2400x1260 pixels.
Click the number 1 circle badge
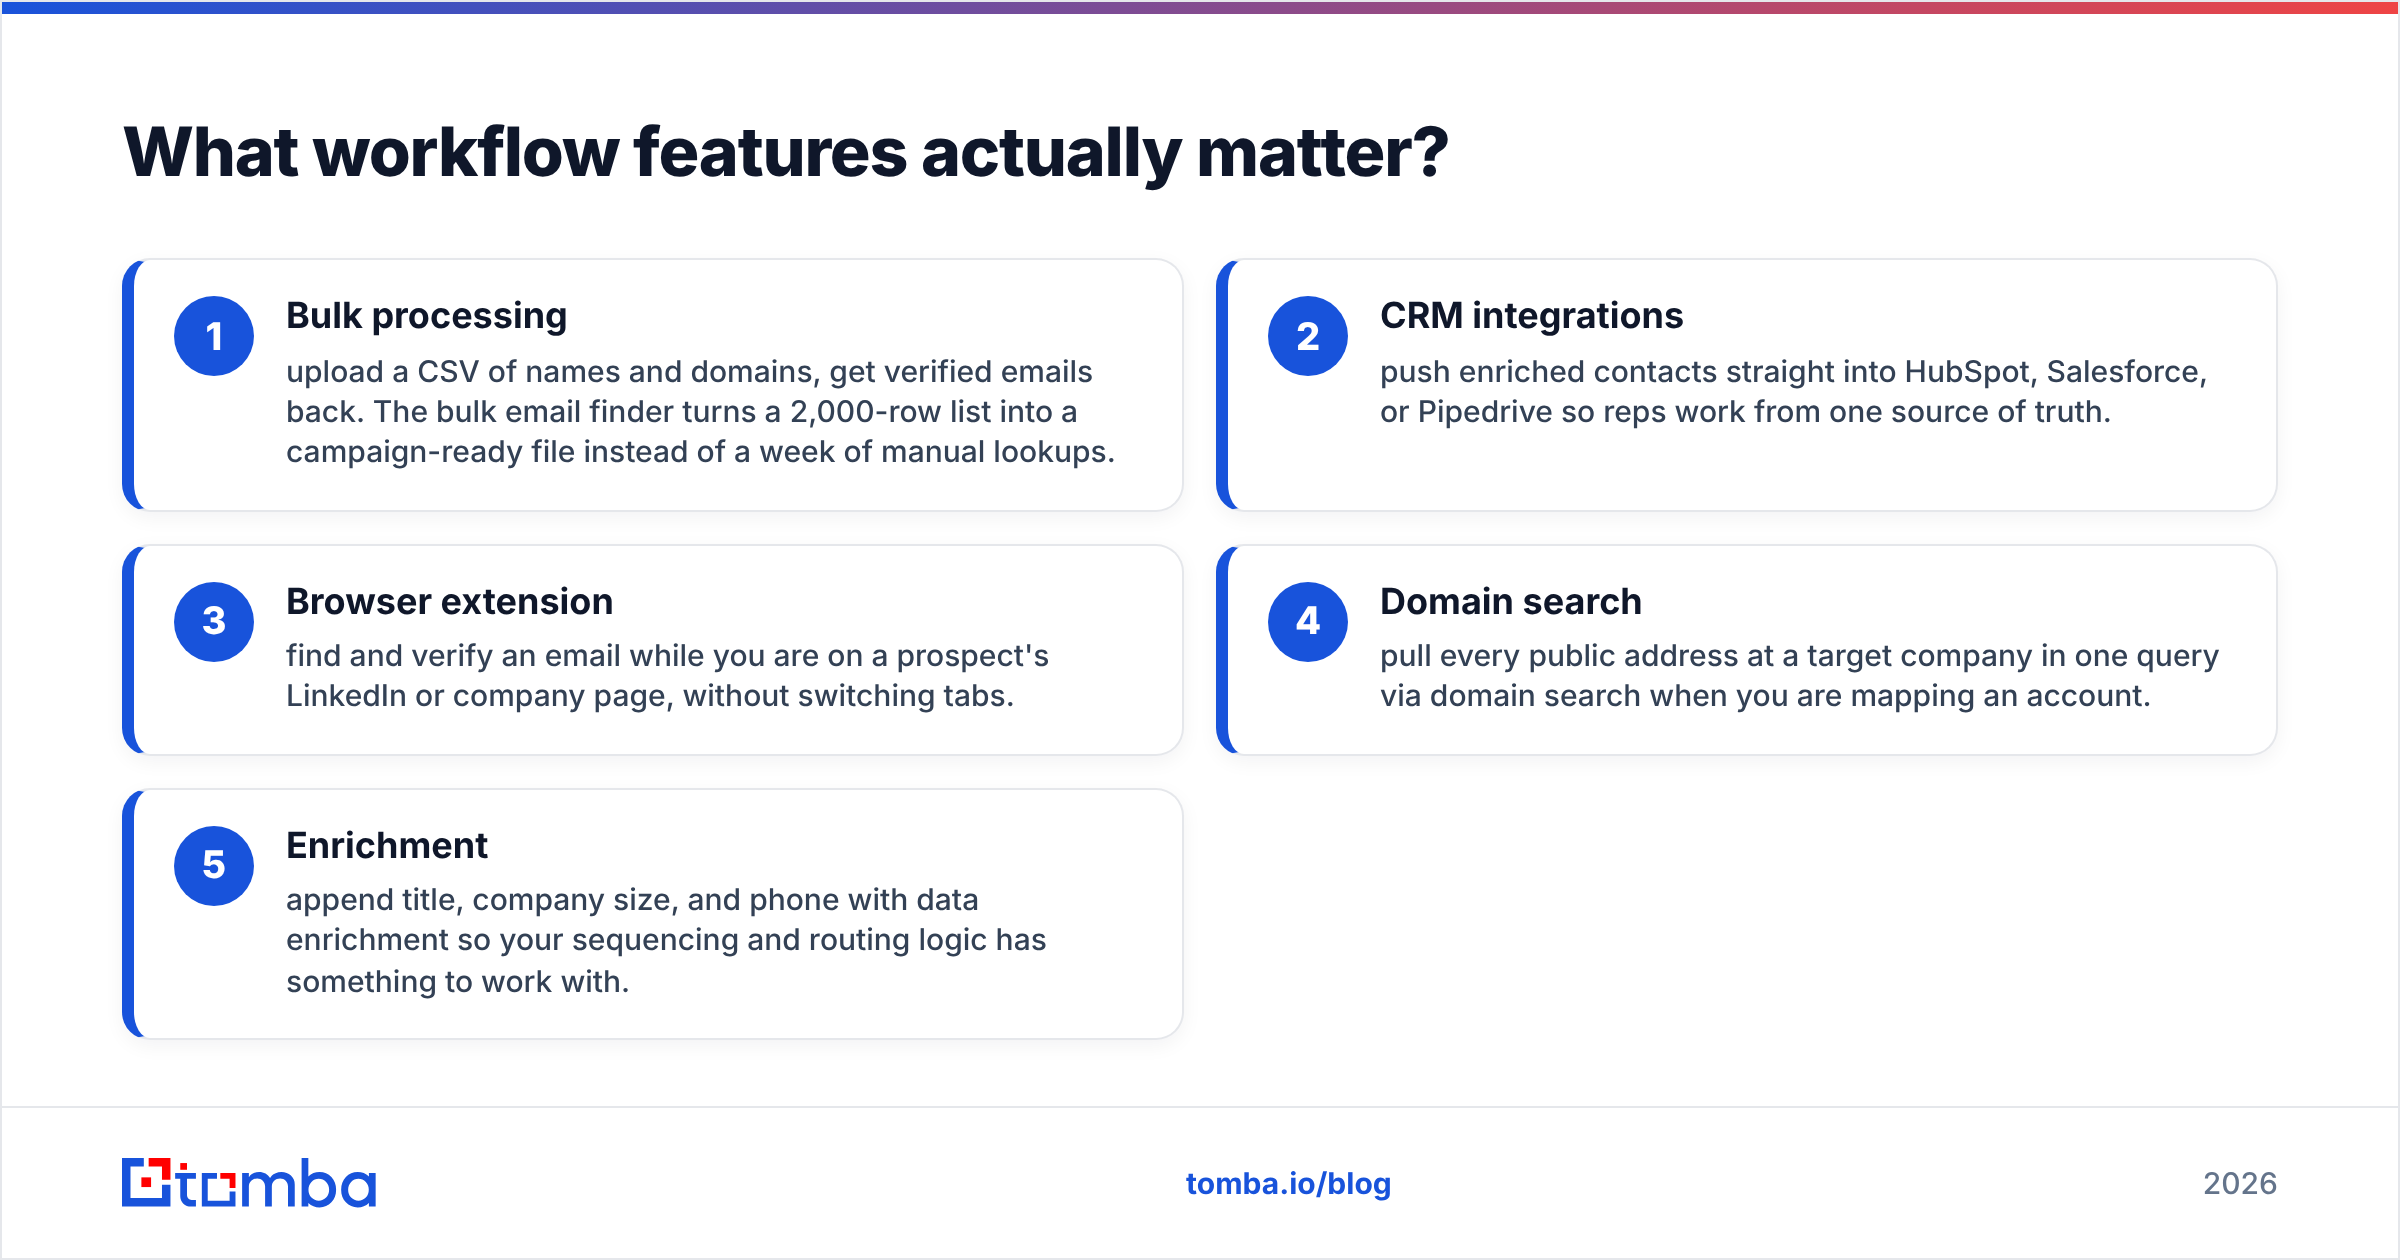pos(214,336)
